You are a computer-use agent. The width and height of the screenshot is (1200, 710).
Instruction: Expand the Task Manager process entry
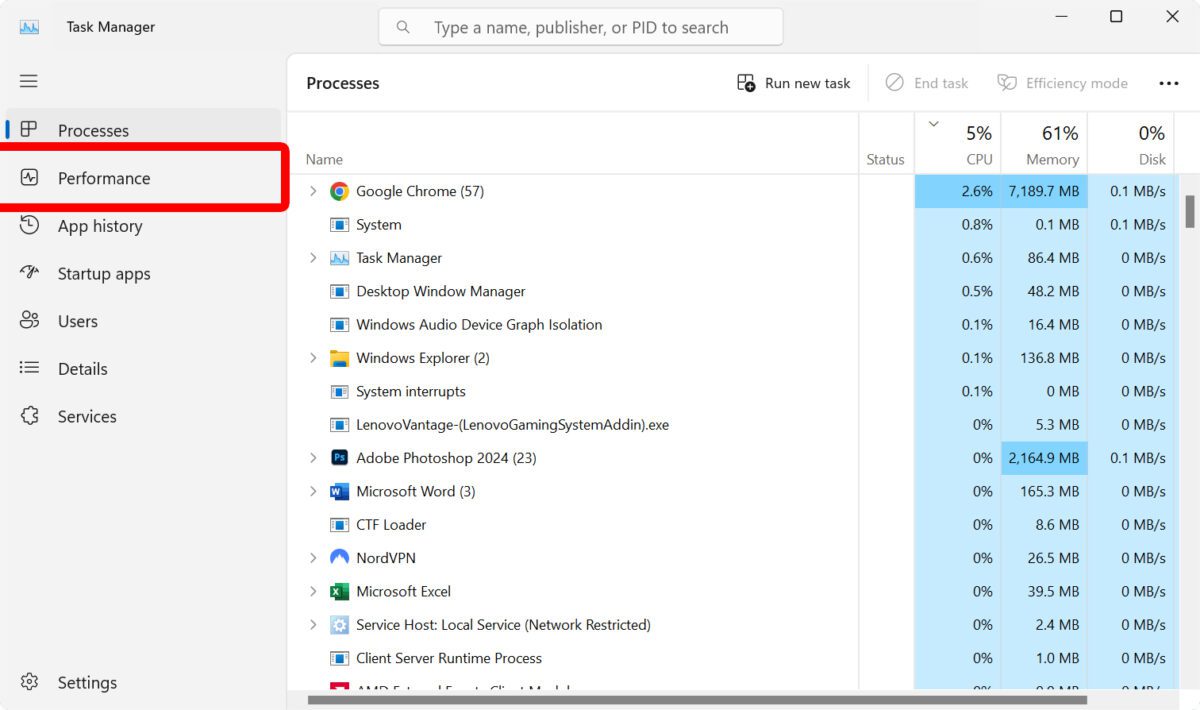(x=313, y=258)
